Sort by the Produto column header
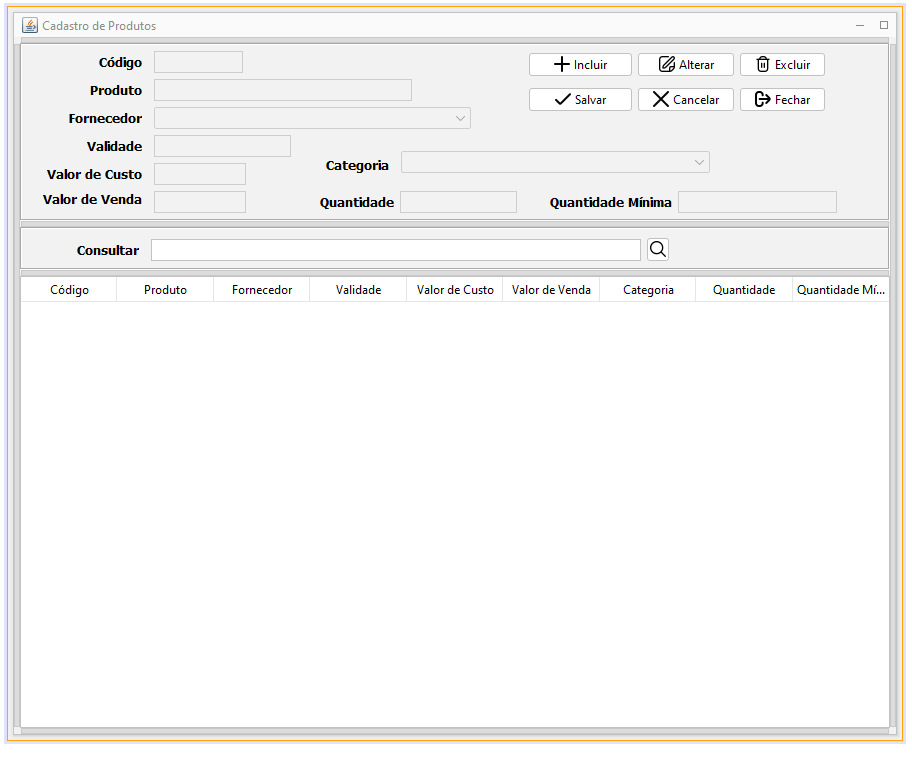Screen dimensions: 912x757 click(x=164, y=290)
